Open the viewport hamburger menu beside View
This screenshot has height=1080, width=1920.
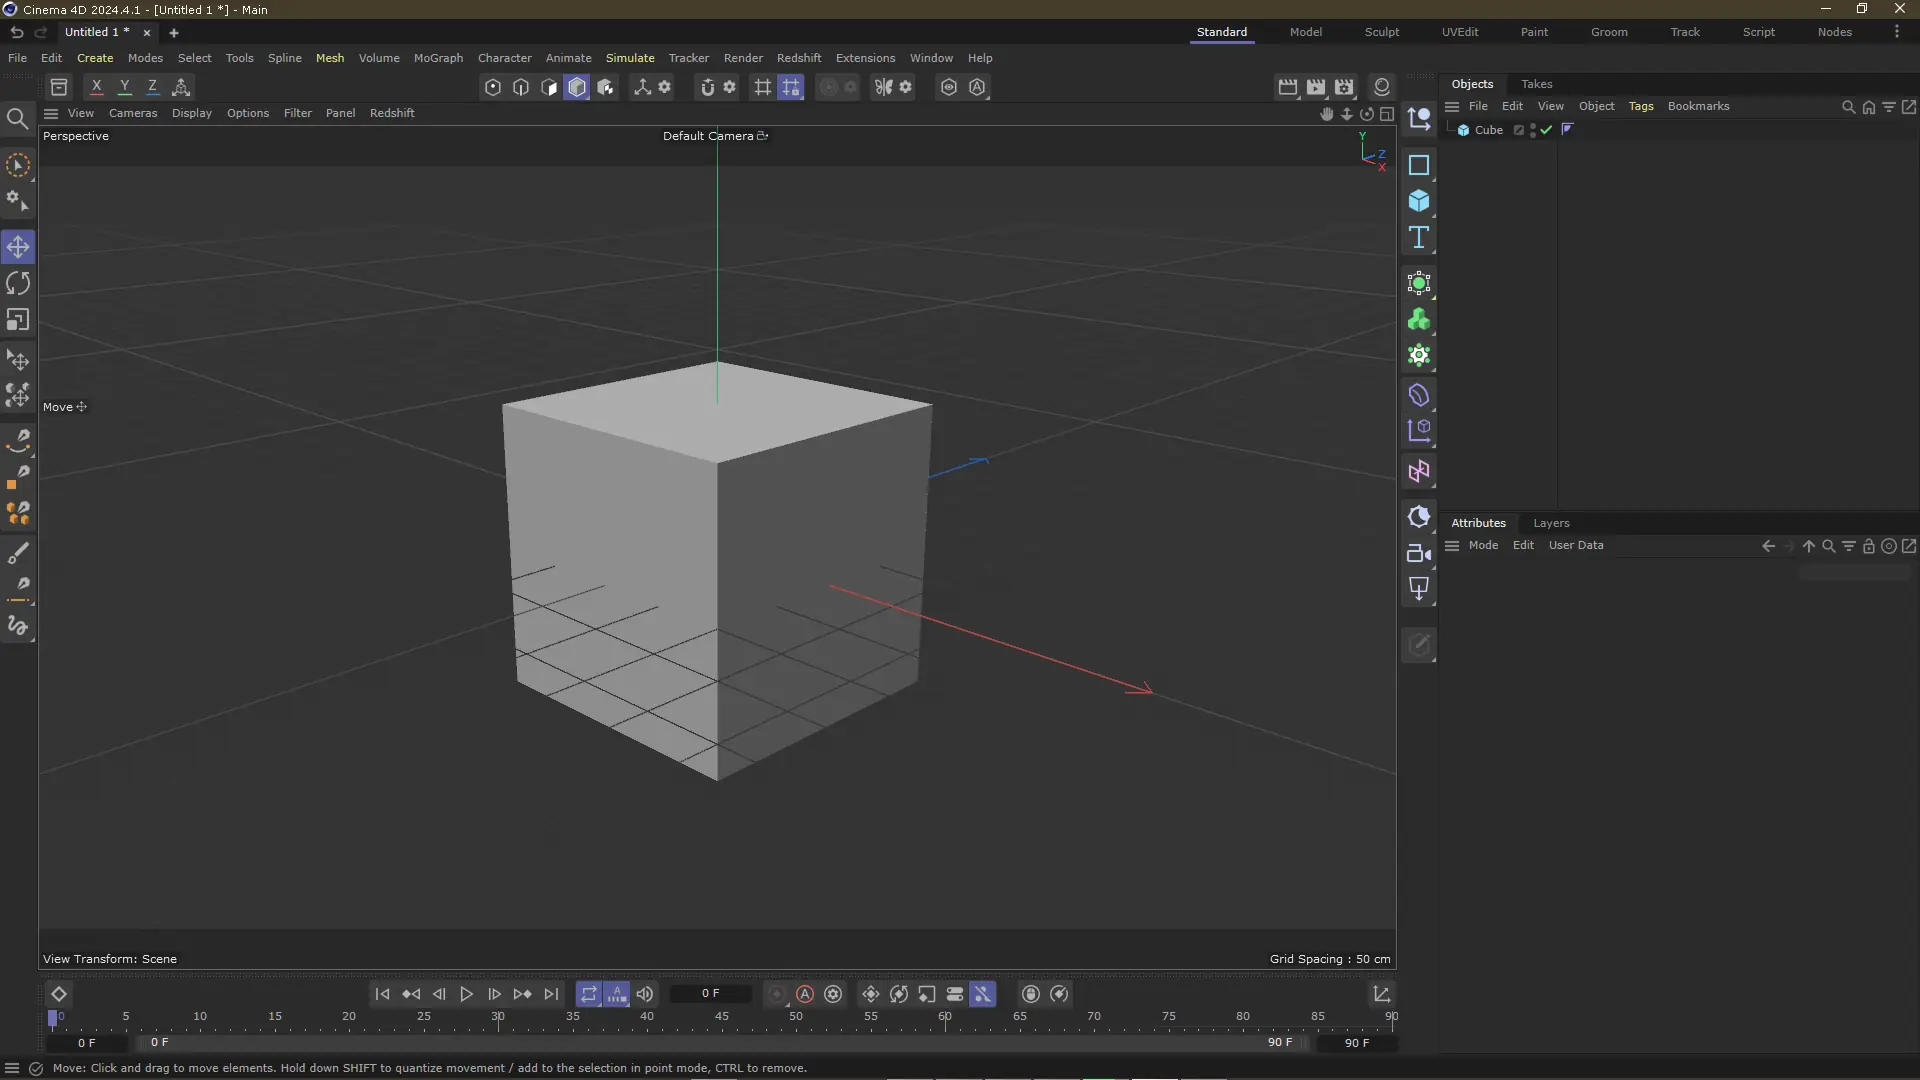[51, 113]
